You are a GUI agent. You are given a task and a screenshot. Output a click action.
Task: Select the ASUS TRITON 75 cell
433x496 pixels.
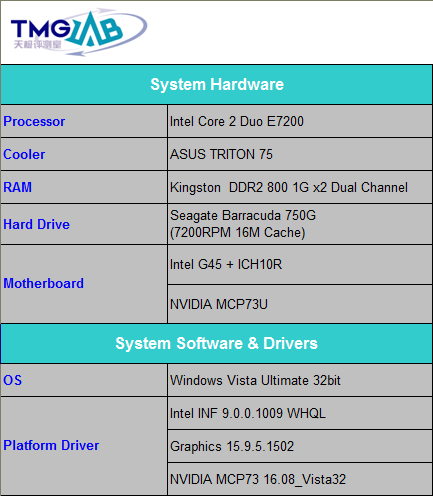(x=300, y=154)
